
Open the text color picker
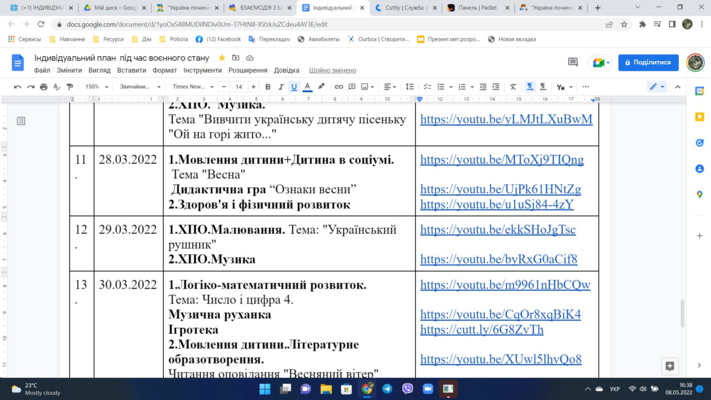click(307, 87)
